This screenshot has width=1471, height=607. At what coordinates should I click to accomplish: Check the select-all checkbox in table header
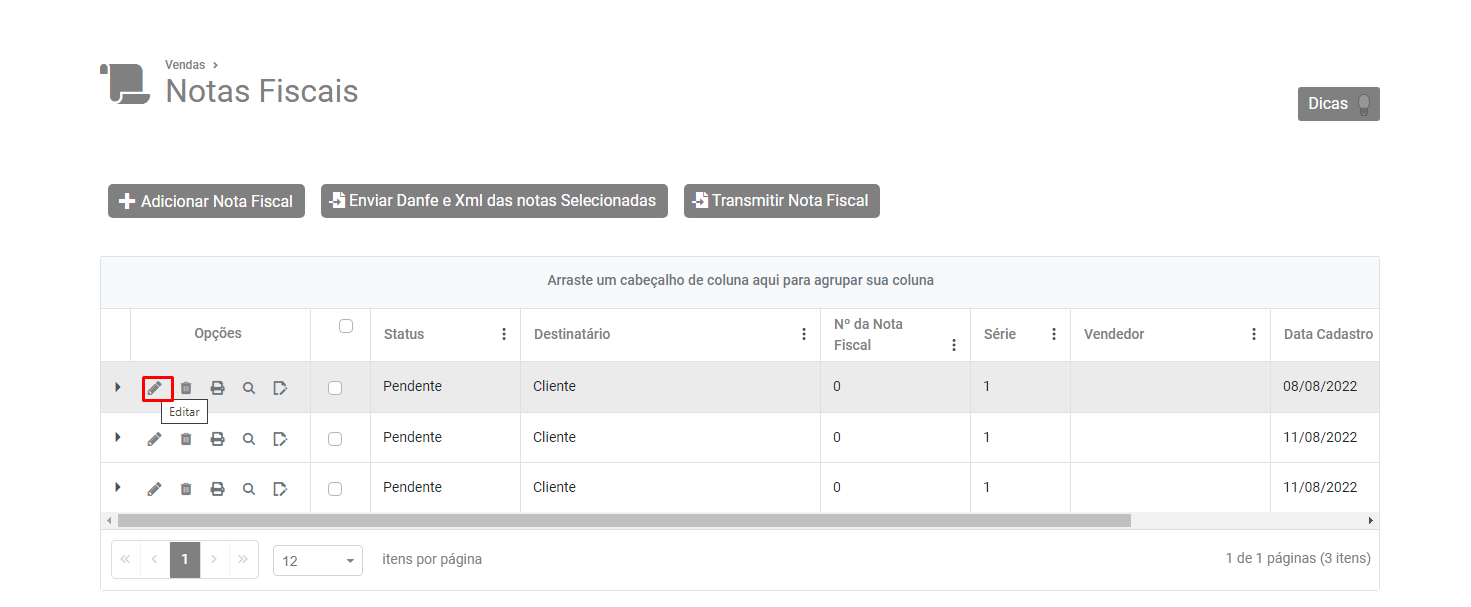(346, 326)
